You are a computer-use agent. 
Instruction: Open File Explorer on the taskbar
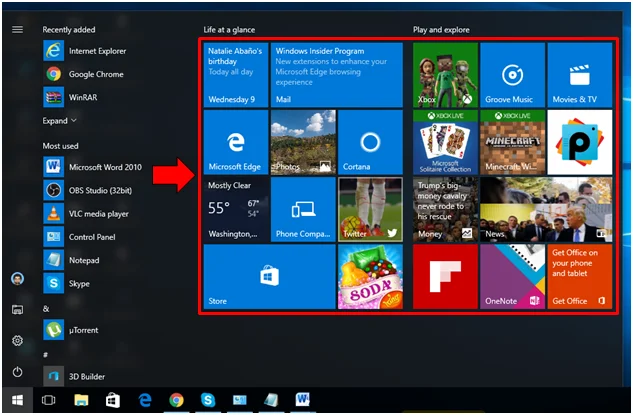[x=81, y=400]
